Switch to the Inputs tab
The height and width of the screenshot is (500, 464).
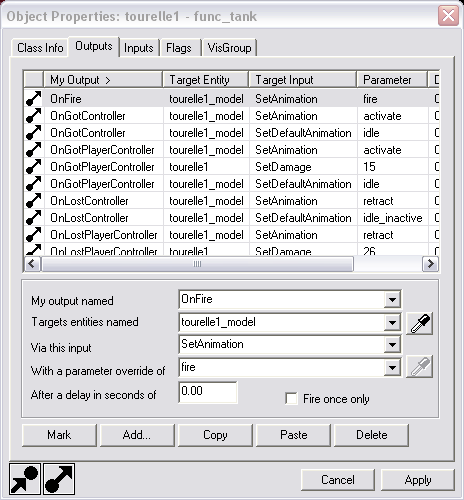tap(139, 48)
